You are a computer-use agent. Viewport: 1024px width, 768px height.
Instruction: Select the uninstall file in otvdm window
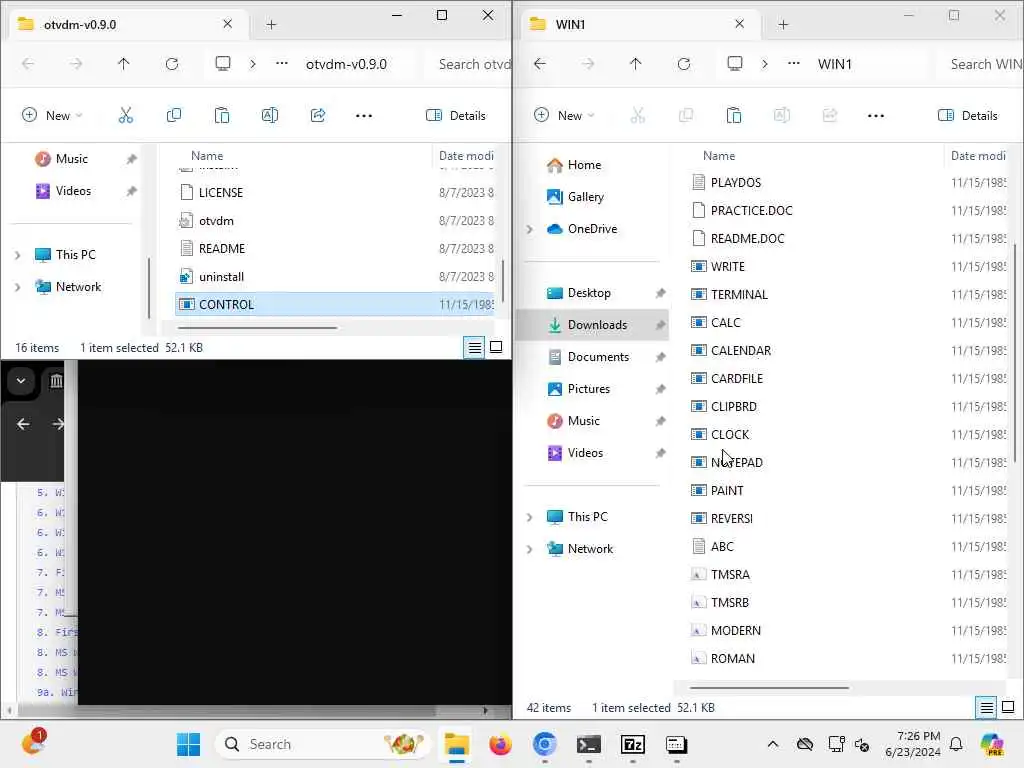coord(221,277)
